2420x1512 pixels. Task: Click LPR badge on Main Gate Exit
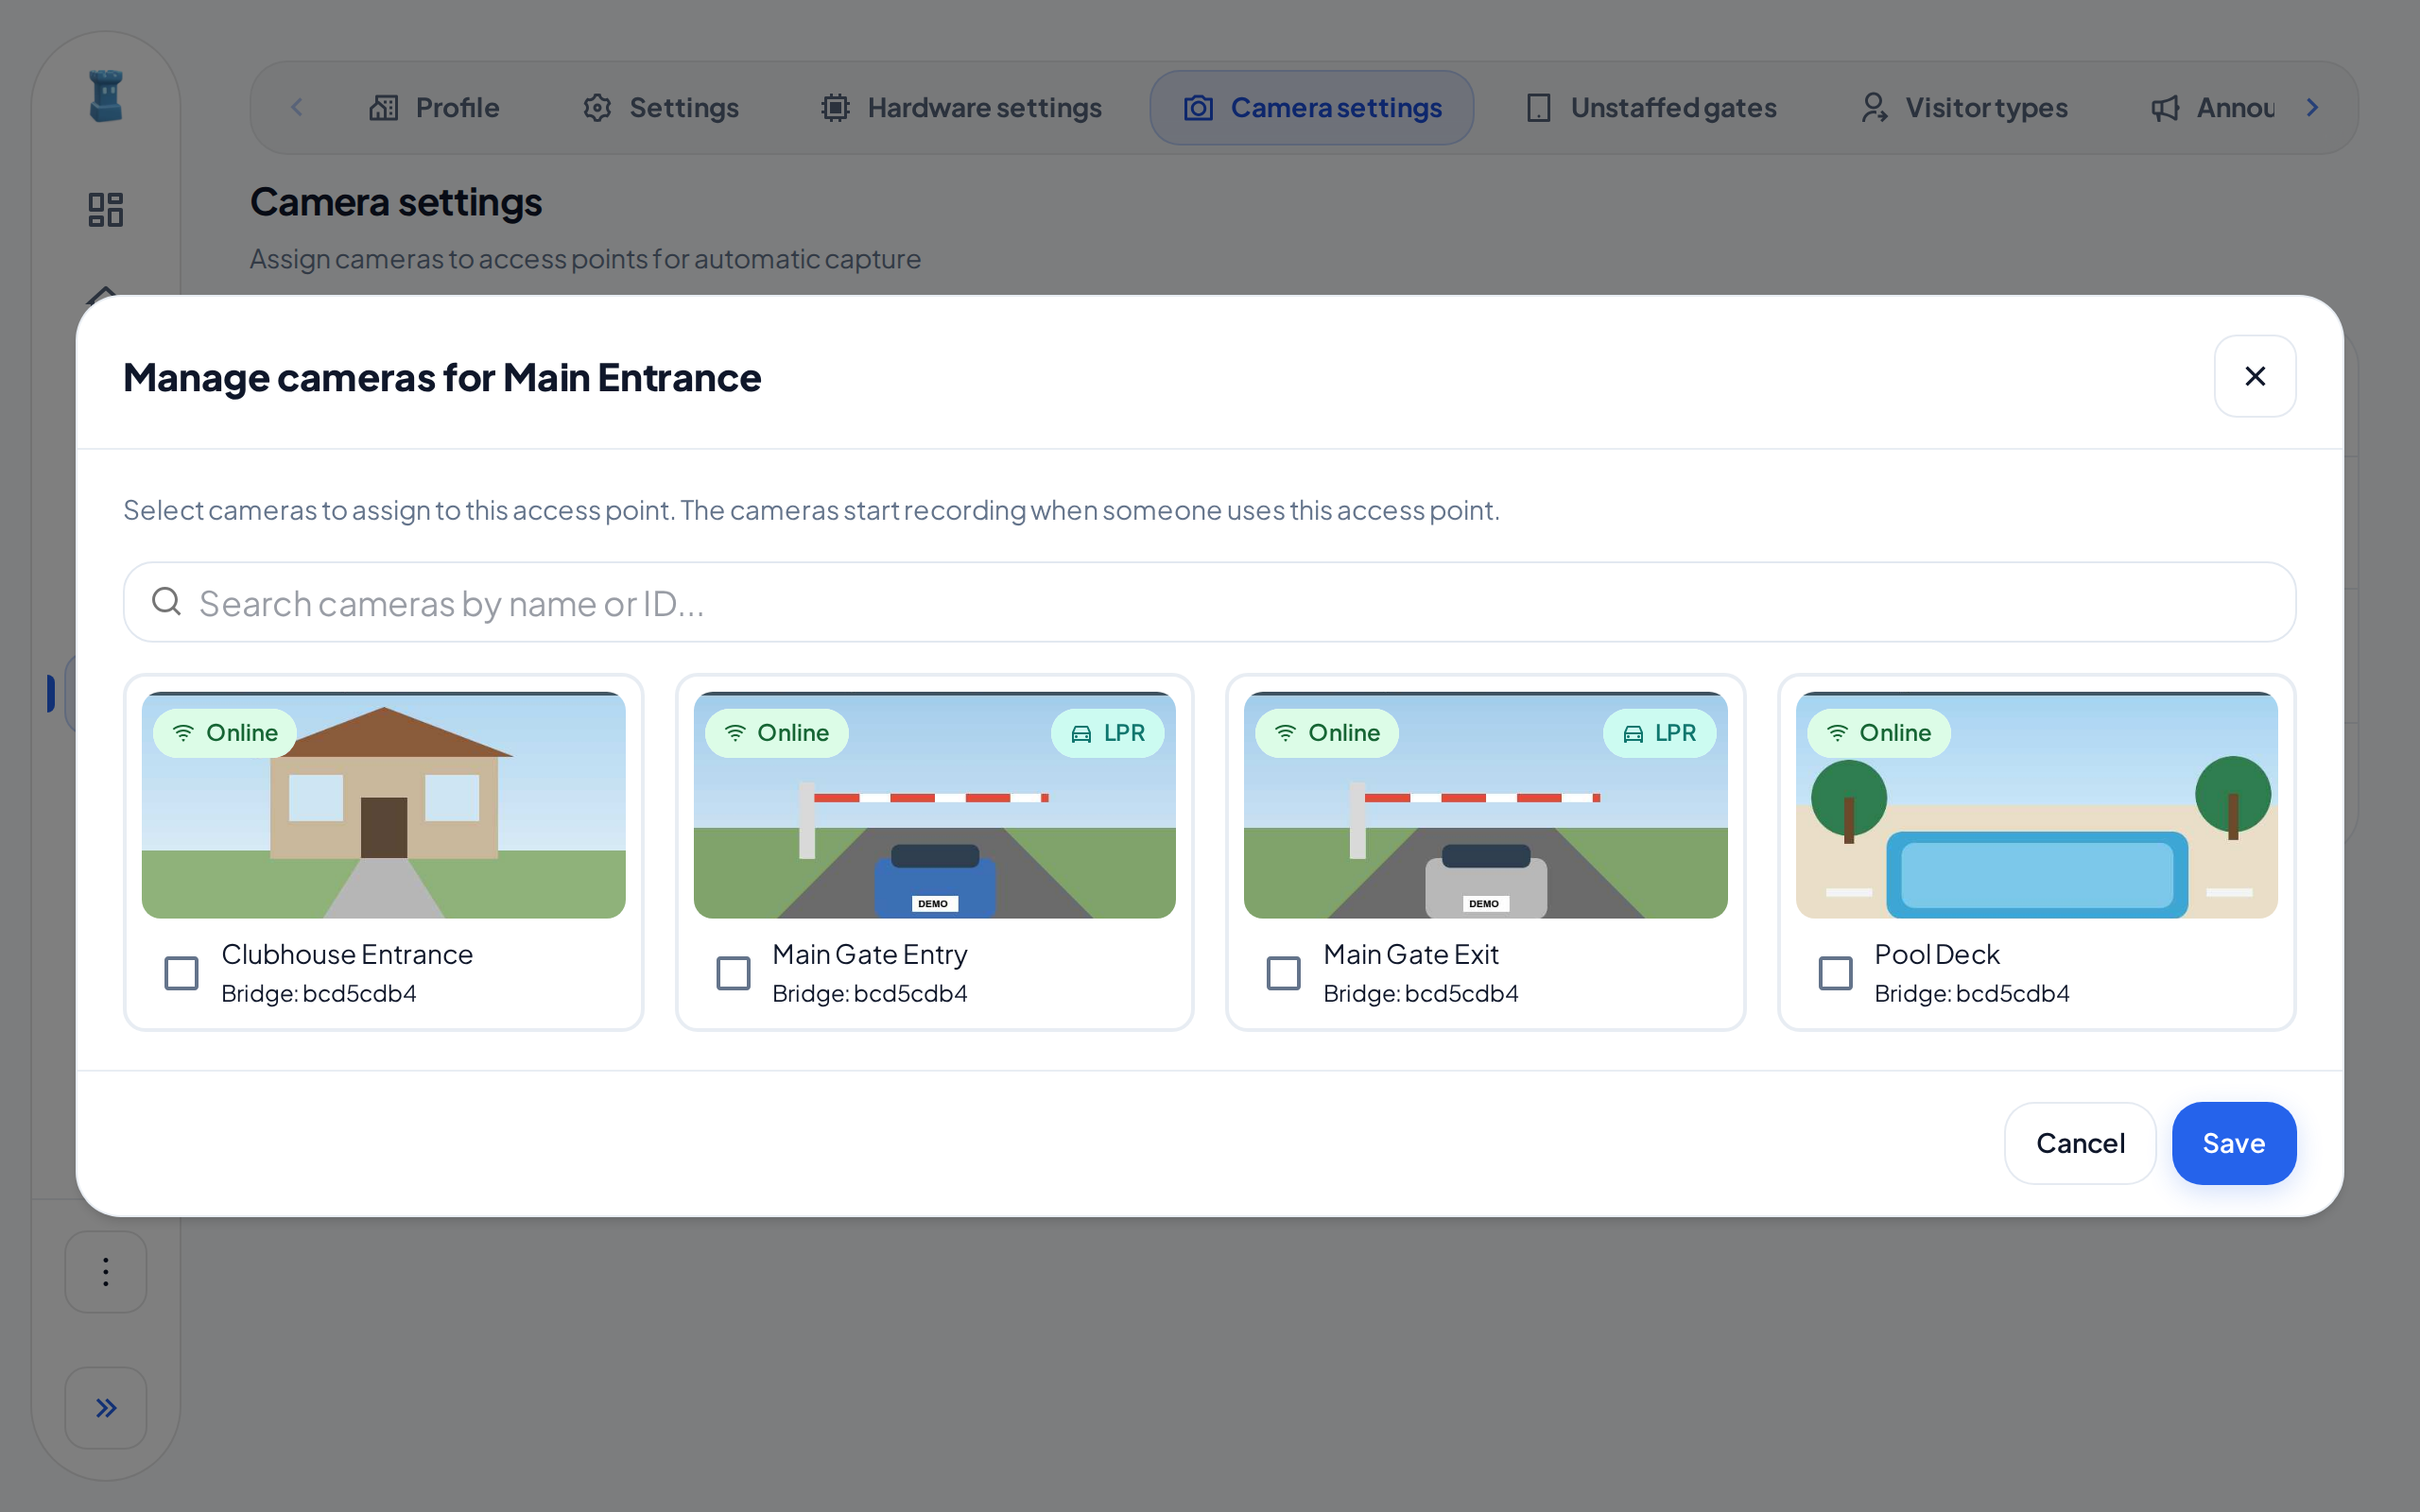pyautogui.click(x=1660, y=733)
